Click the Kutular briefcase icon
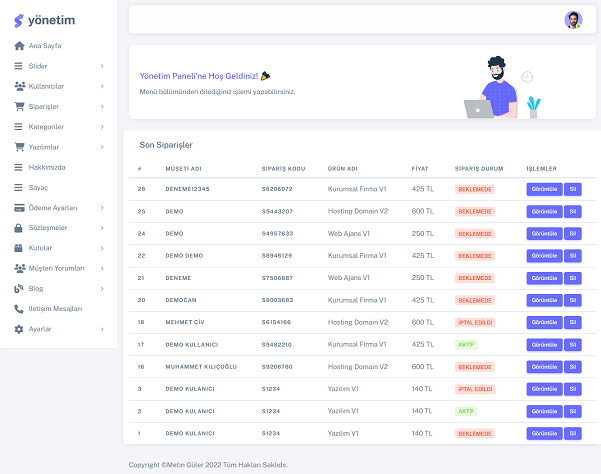 (19, 248)
